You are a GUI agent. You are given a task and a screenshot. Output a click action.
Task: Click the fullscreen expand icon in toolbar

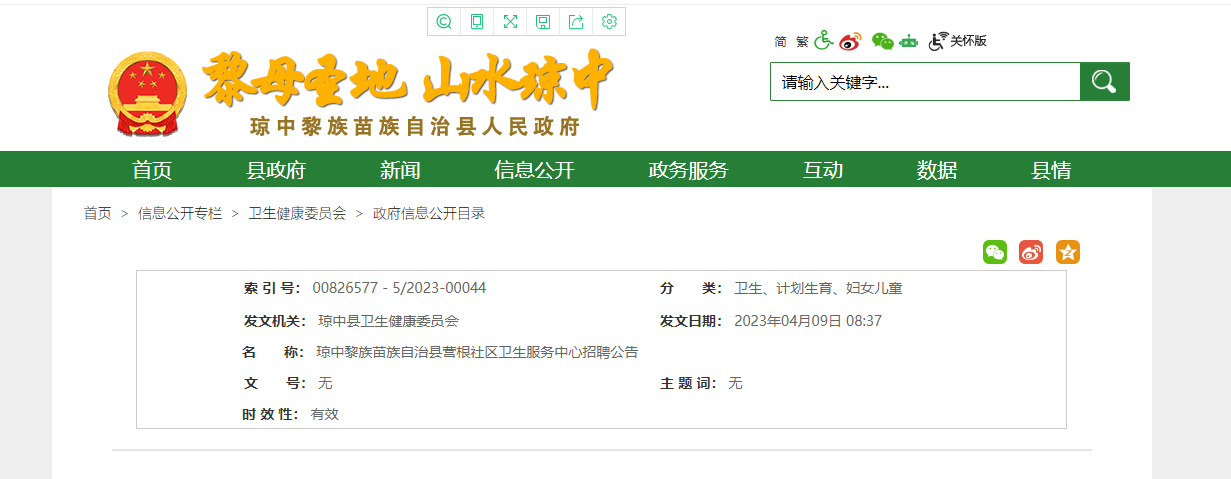[510, 22]
